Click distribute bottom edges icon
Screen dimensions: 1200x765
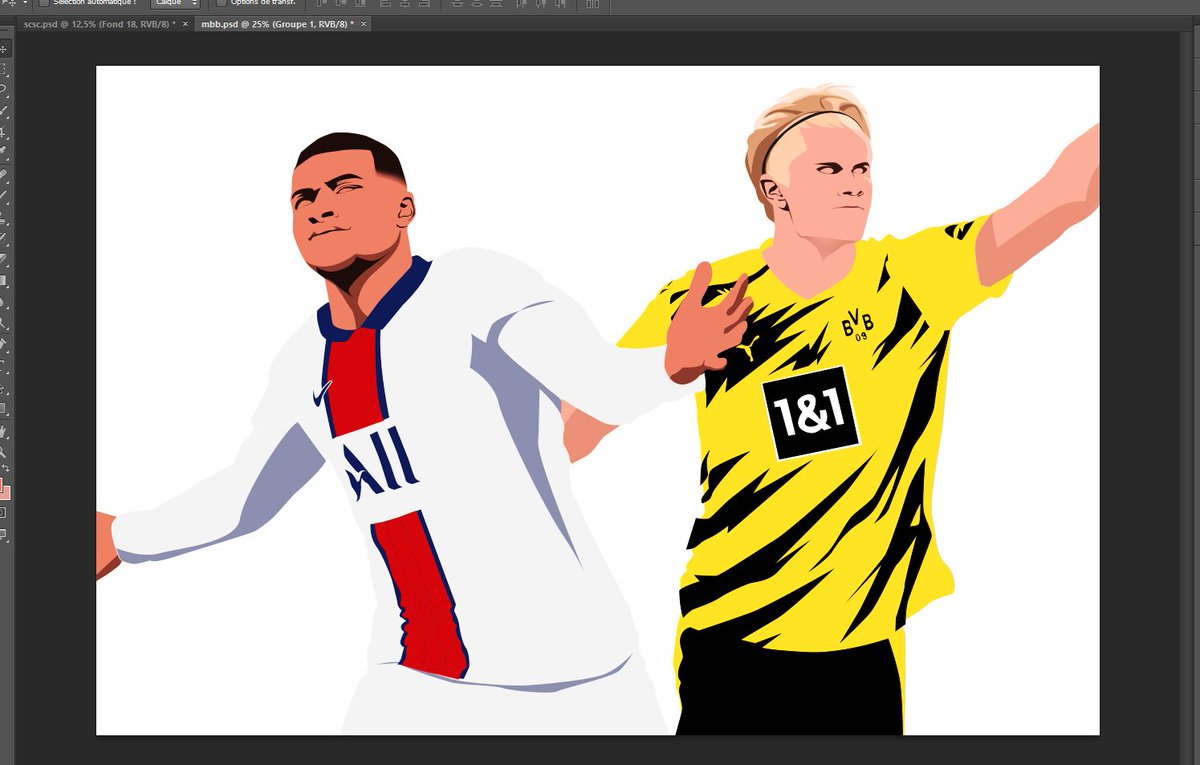(496, 3)
